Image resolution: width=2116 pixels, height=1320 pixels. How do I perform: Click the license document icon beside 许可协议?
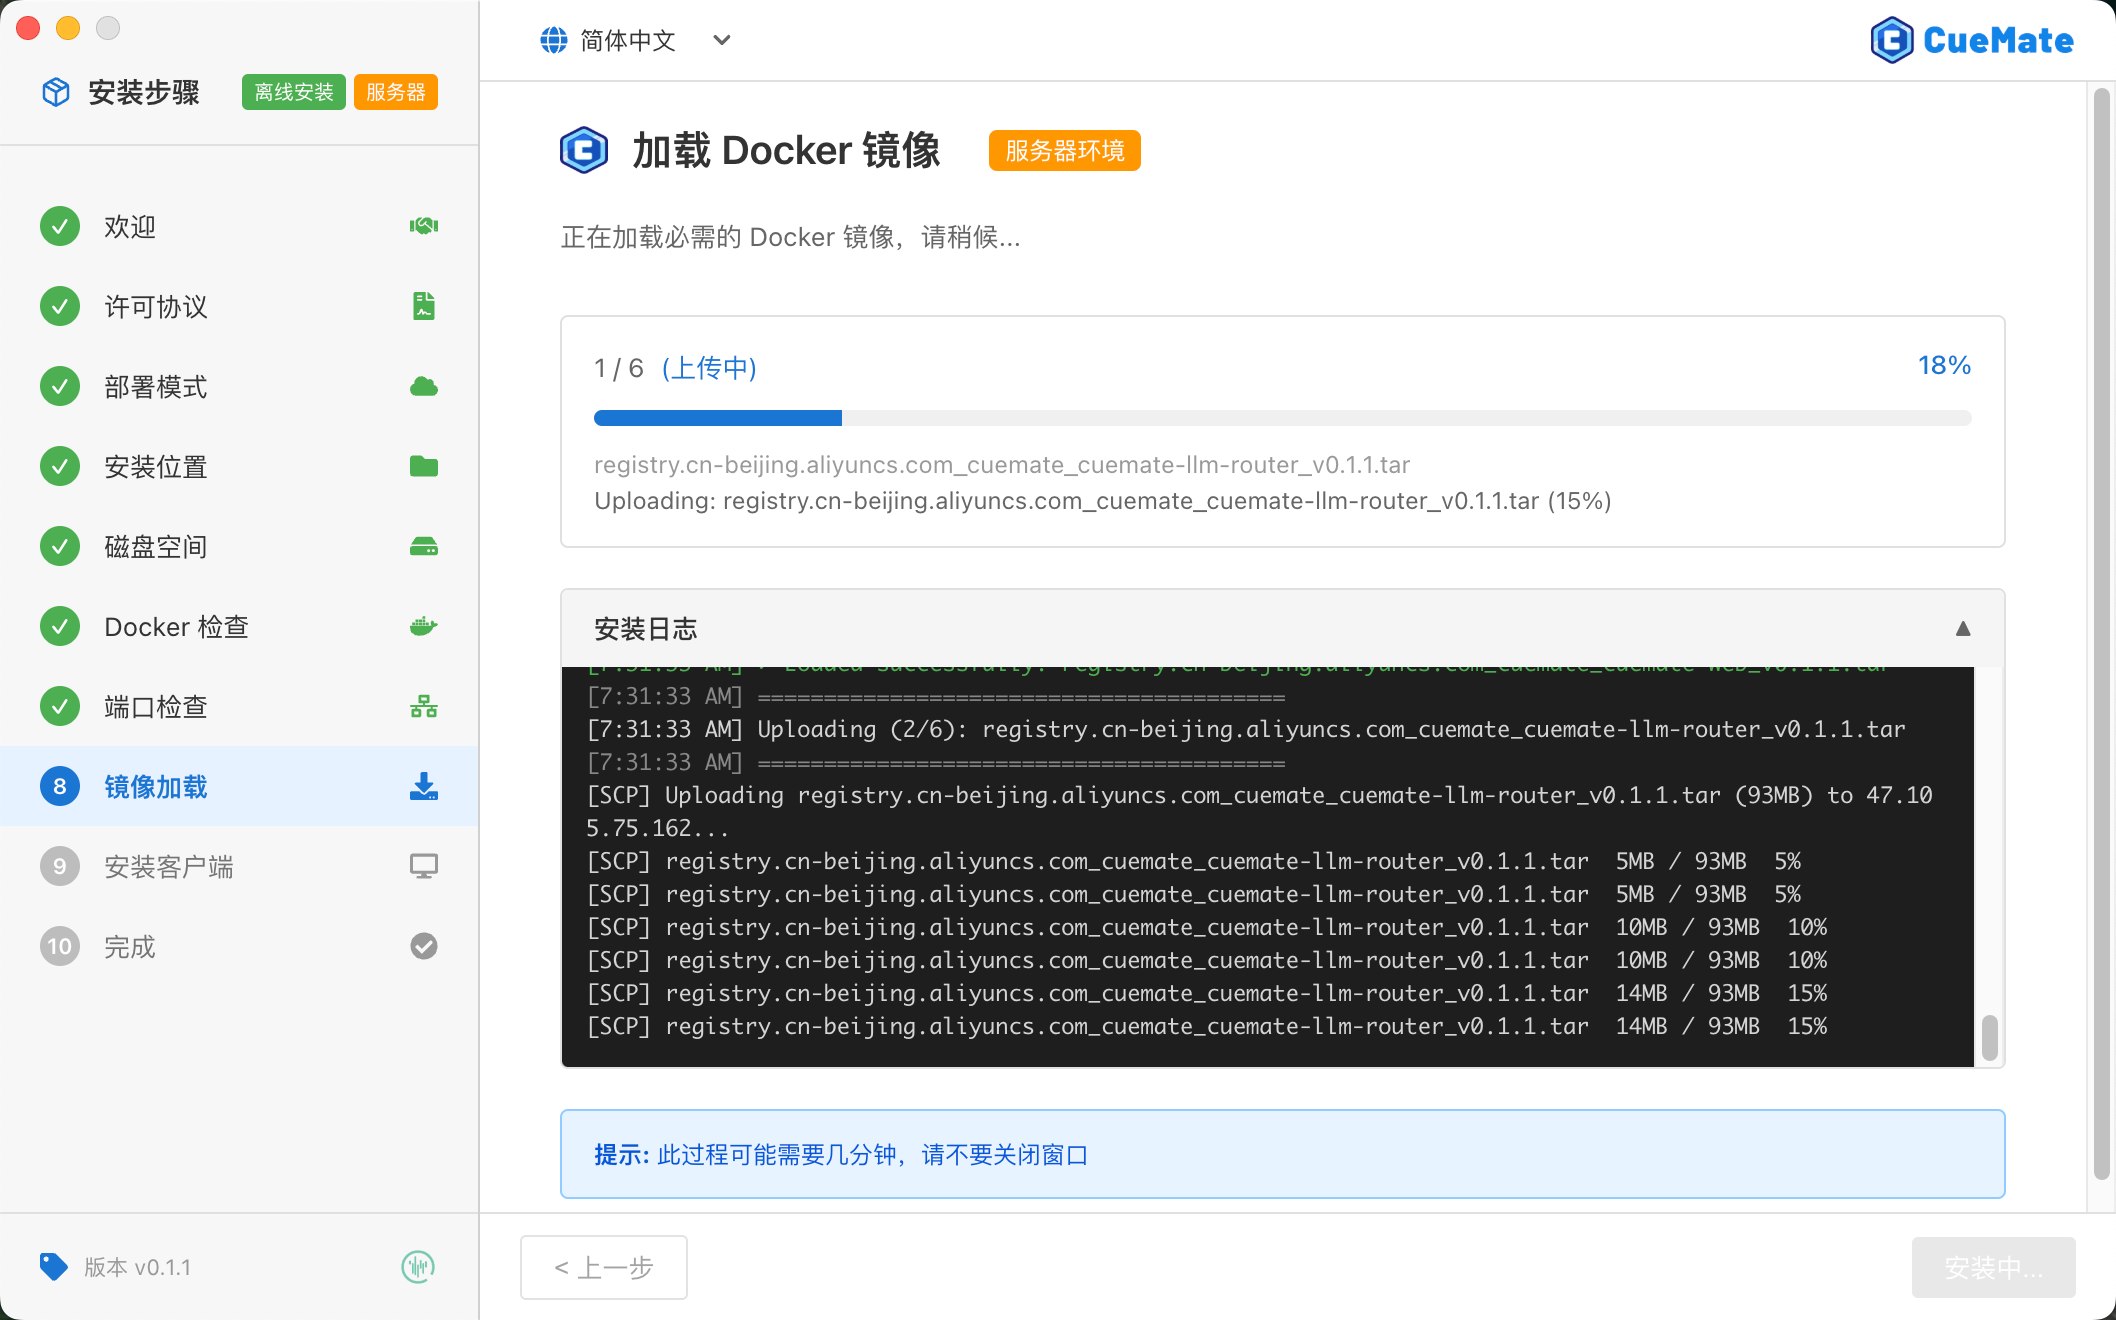click(423, 306)
